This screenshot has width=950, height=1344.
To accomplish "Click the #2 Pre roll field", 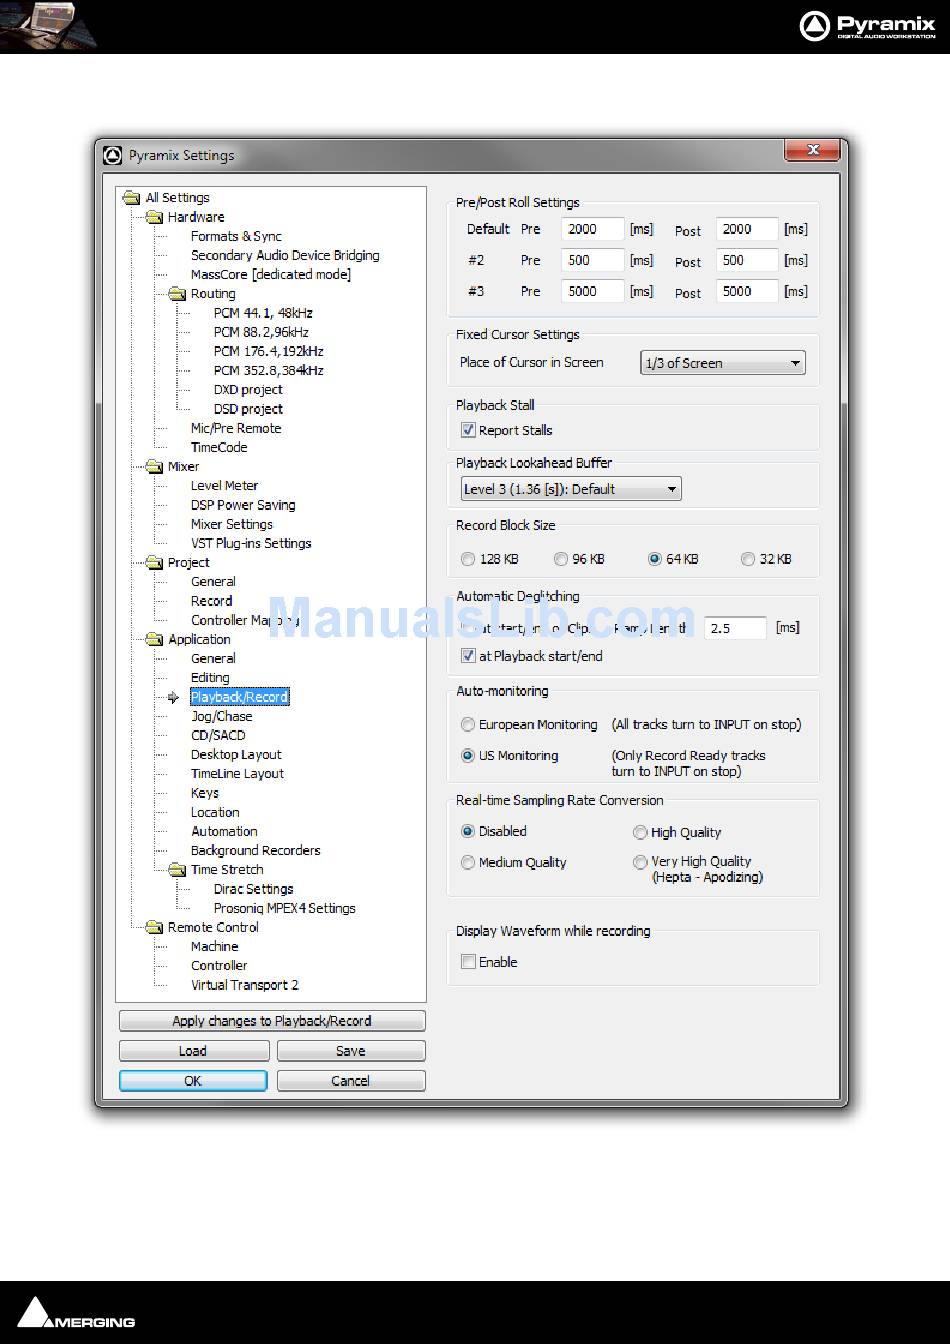I will [593, 260].
